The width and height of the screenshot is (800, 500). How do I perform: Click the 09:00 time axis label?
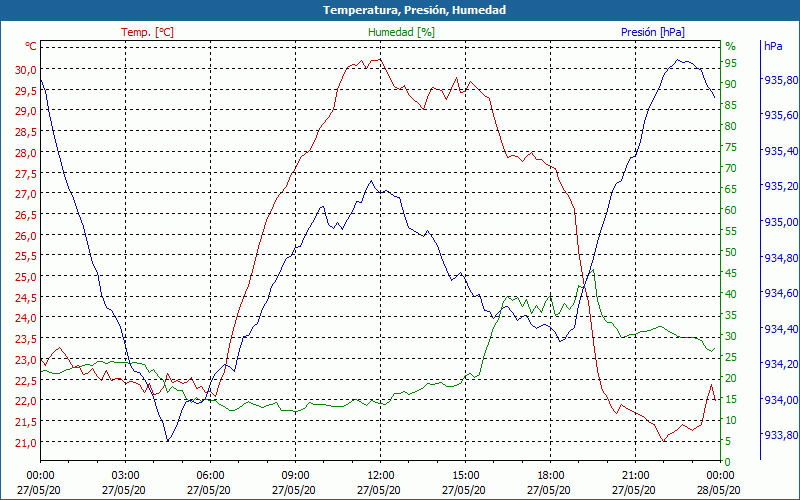[295, 476]
